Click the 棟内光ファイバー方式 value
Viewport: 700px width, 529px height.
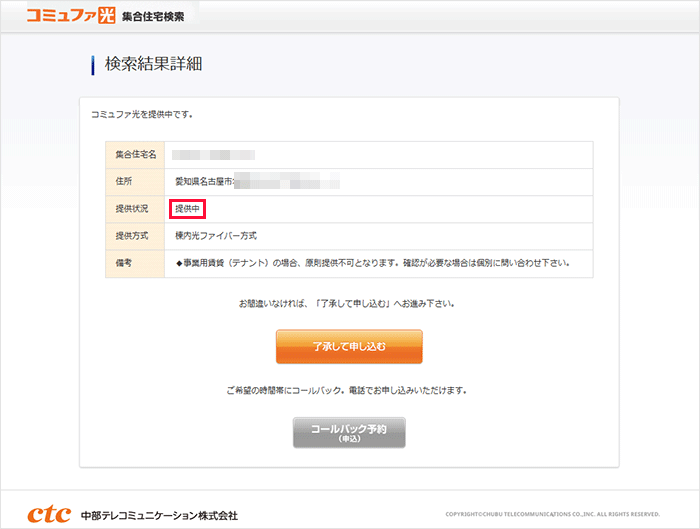216,236
